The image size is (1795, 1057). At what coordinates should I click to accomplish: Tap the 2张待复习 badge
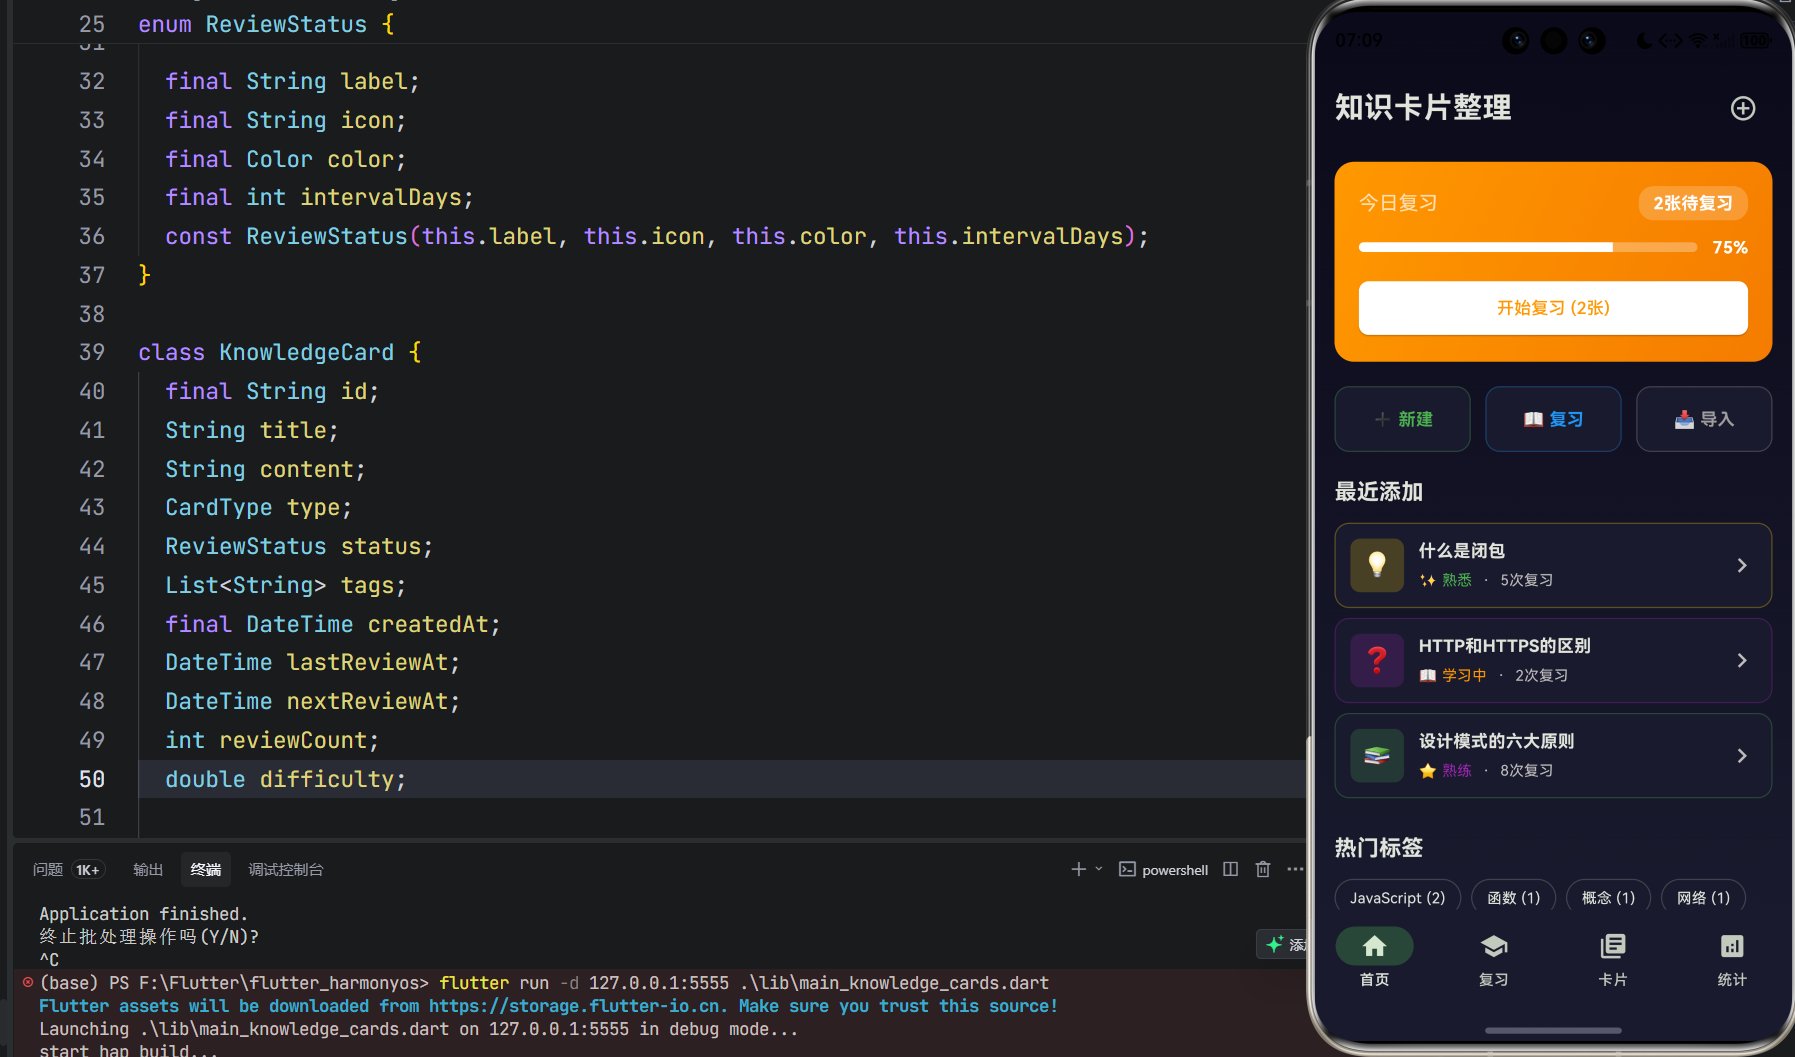point(1693,203)
